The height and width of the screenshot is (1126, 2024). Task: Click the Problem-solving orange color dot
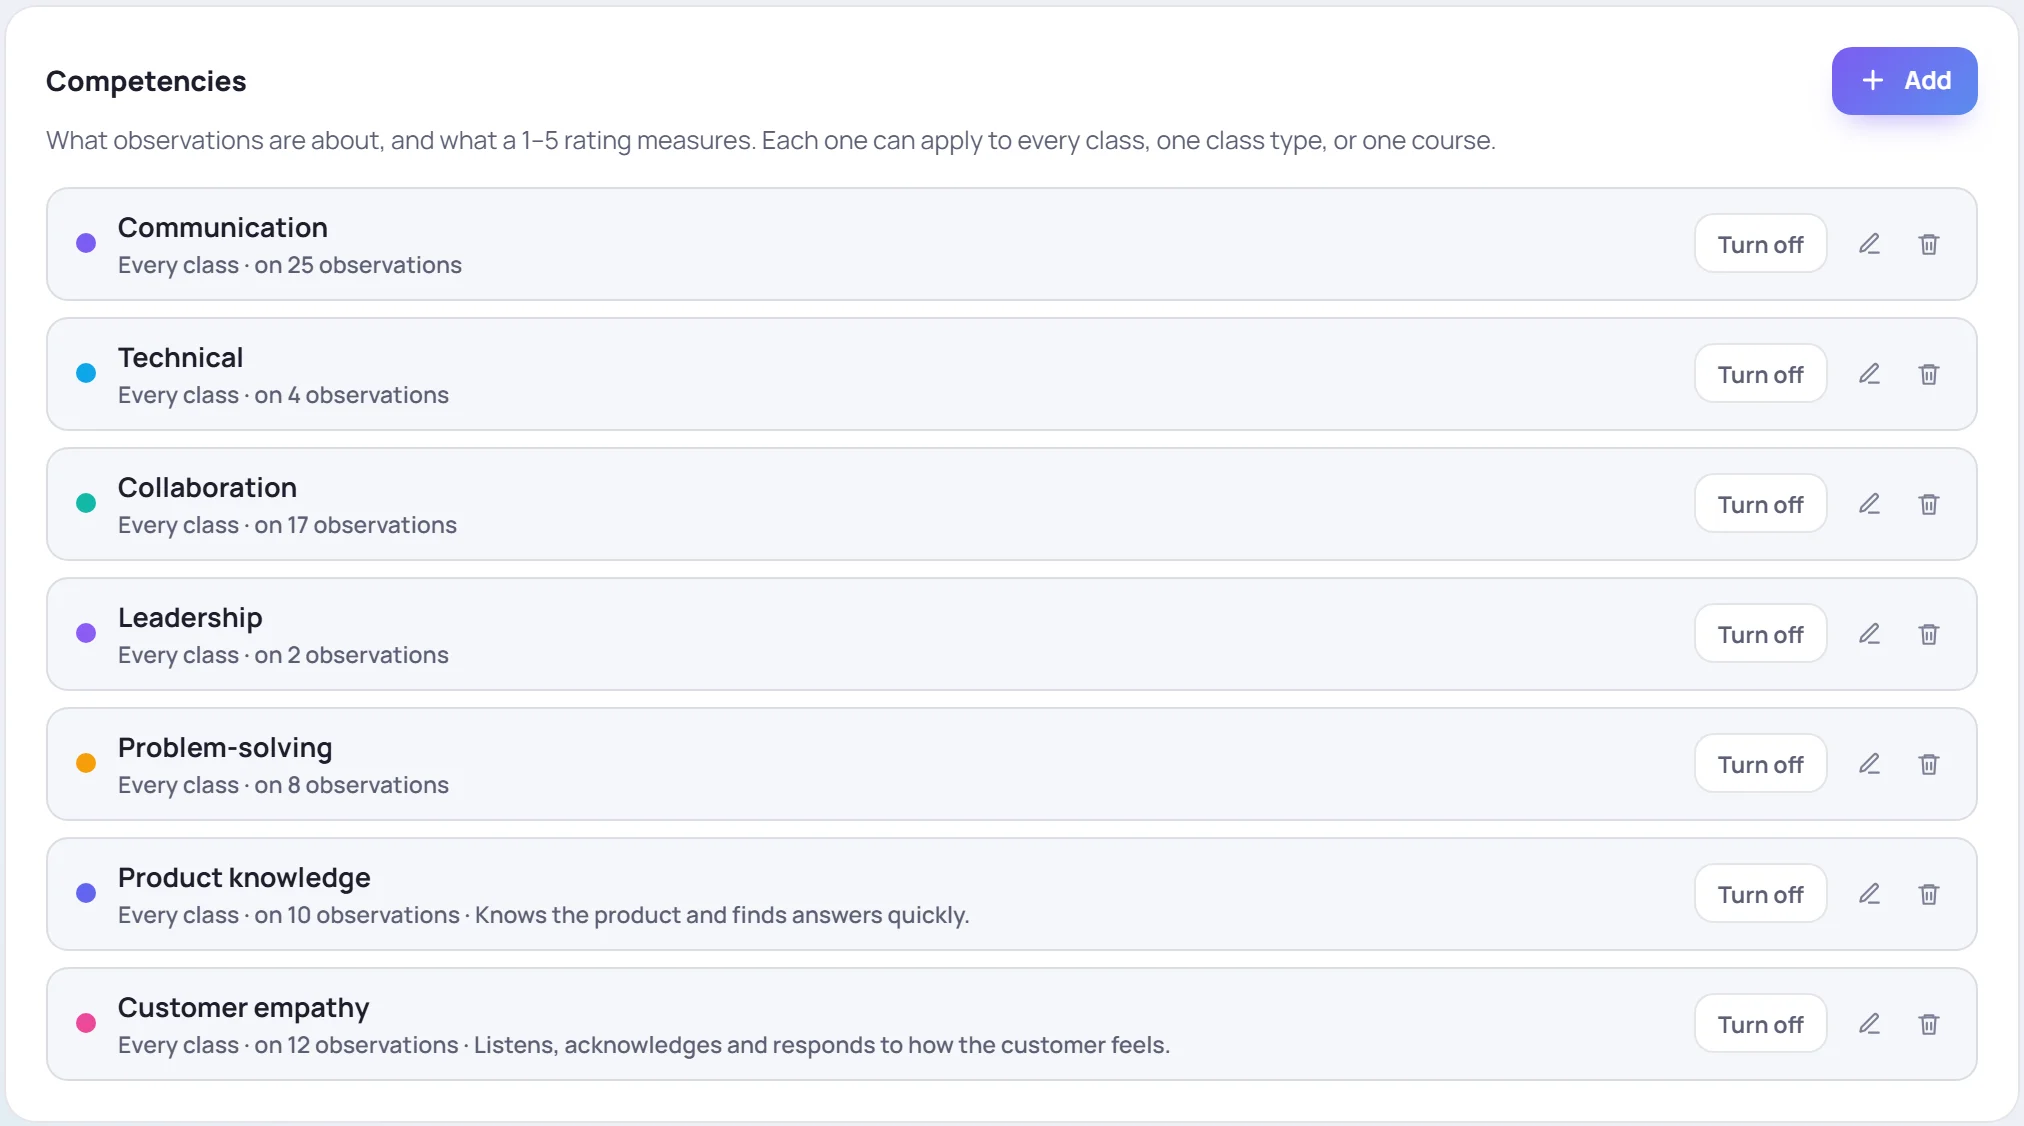[x=86, y=763]
